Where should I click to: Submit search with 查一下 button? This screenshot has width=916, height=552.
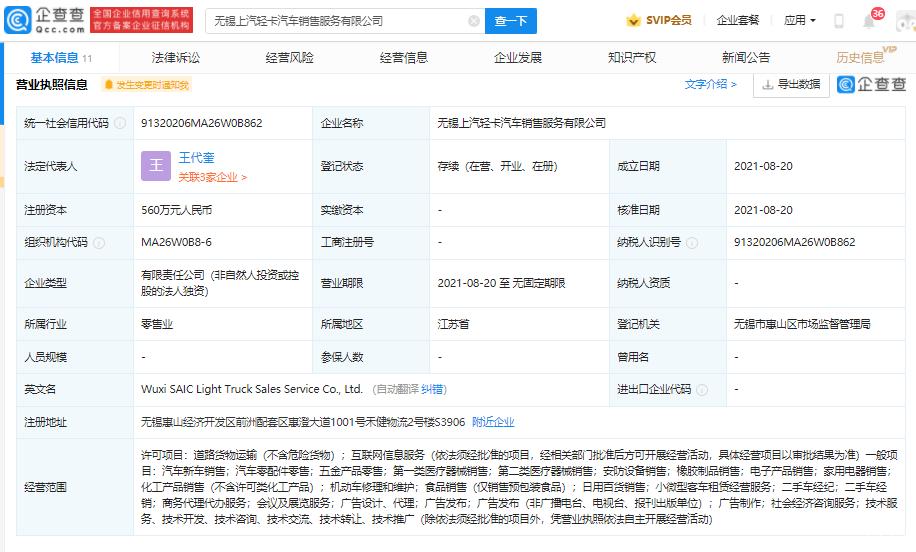click(511, 21)
